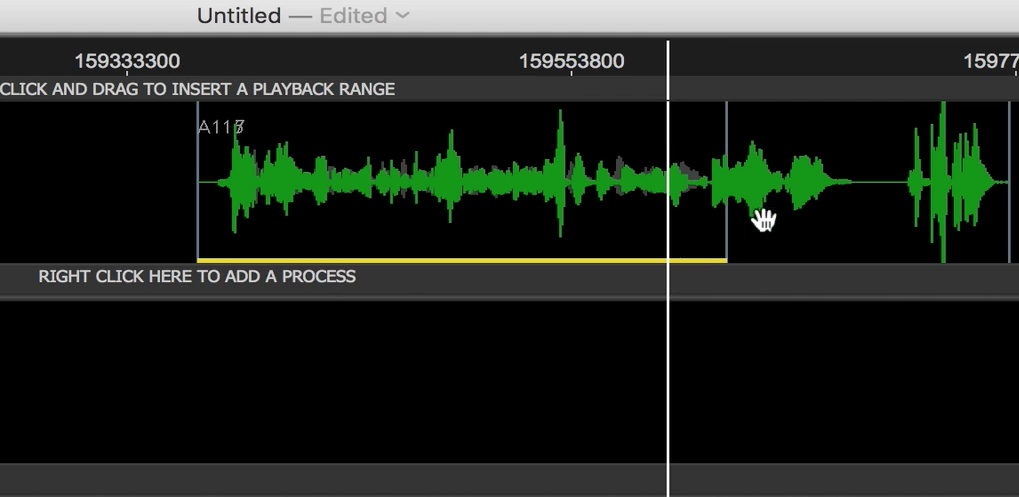Click the playhead line in the lower empty track
Screen dimensions: 1019x497
tap(668, 380)
